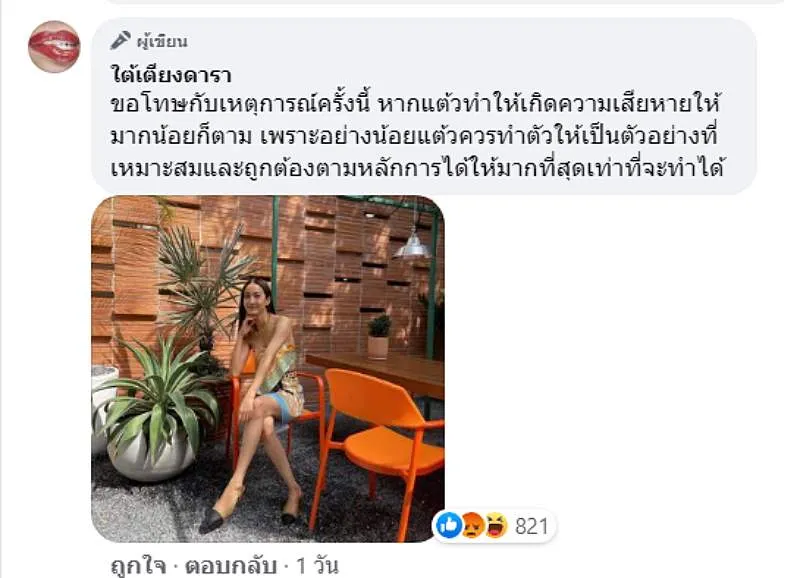Click the laughing Haha reaction icon
This screenshot has height=578, width=800.
495,525
